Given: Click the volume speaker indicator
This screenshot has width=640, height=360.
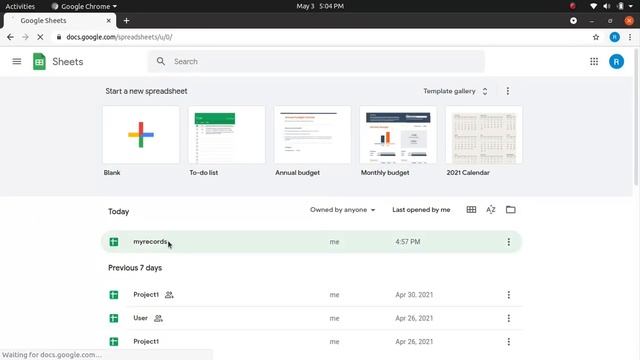Looking at the screenshot, I should (607, 6).
